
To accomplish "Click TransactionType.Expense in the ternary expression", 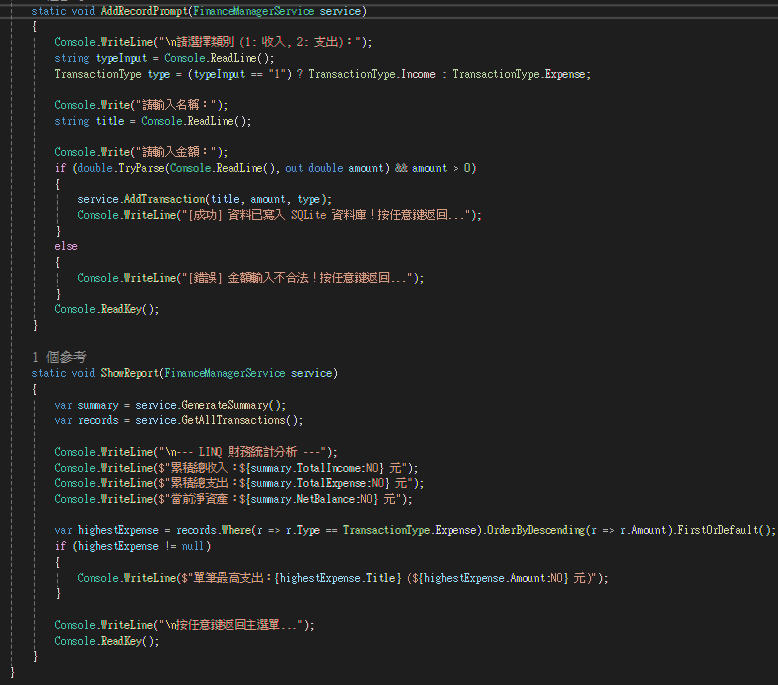I will pyautogui.click(x=519, y=74).
